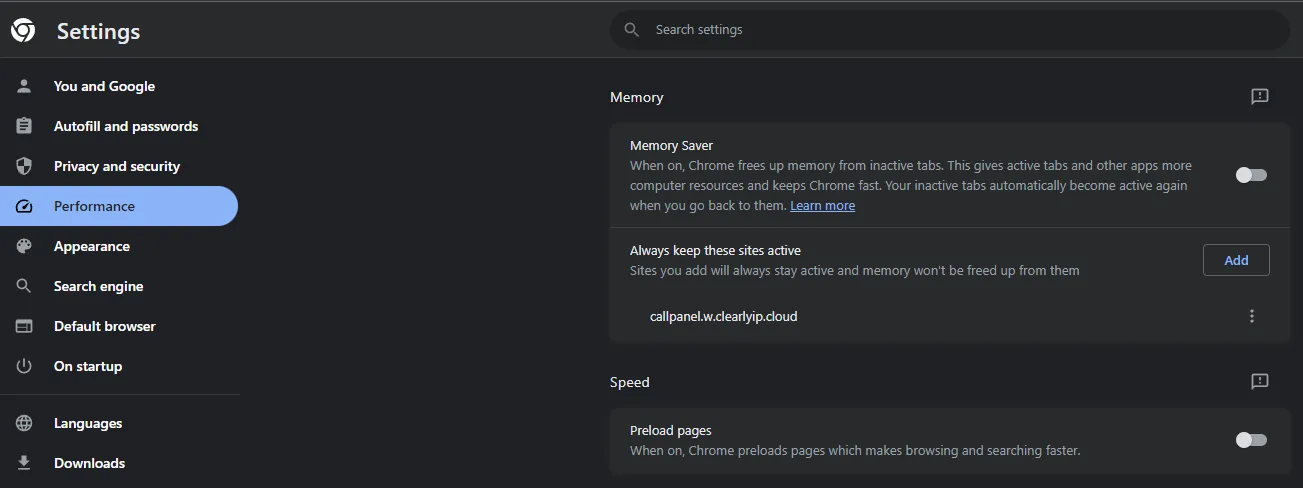The width and height of the screenshot is (1303, 488).
Task: Click the palette icon beside Appearance
Action: [x=24, y=246]
